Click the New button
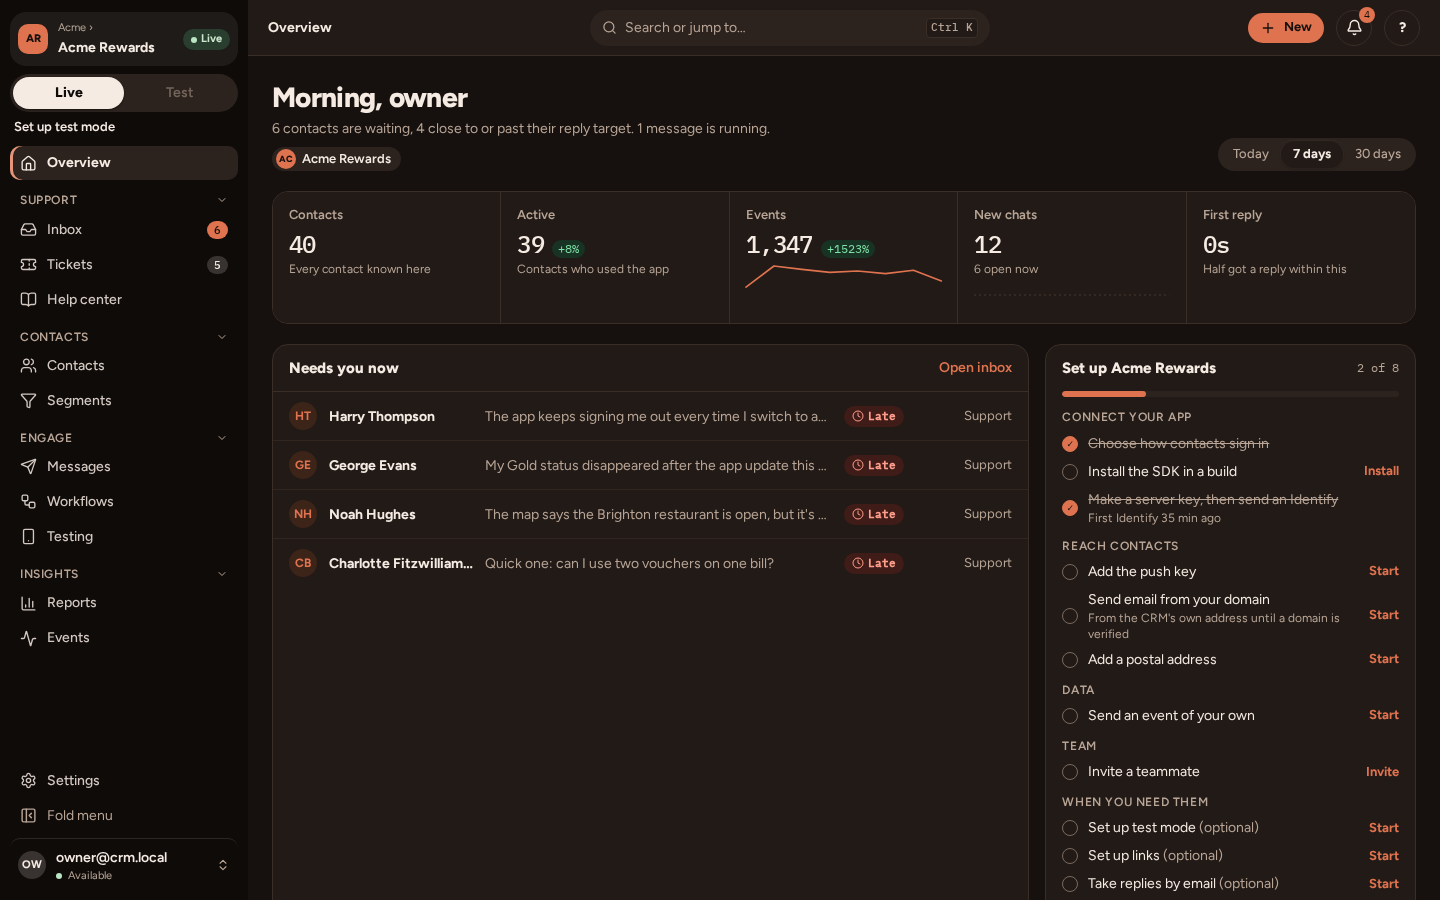This screenshot has width=1440, height=900. point(1286,28)
